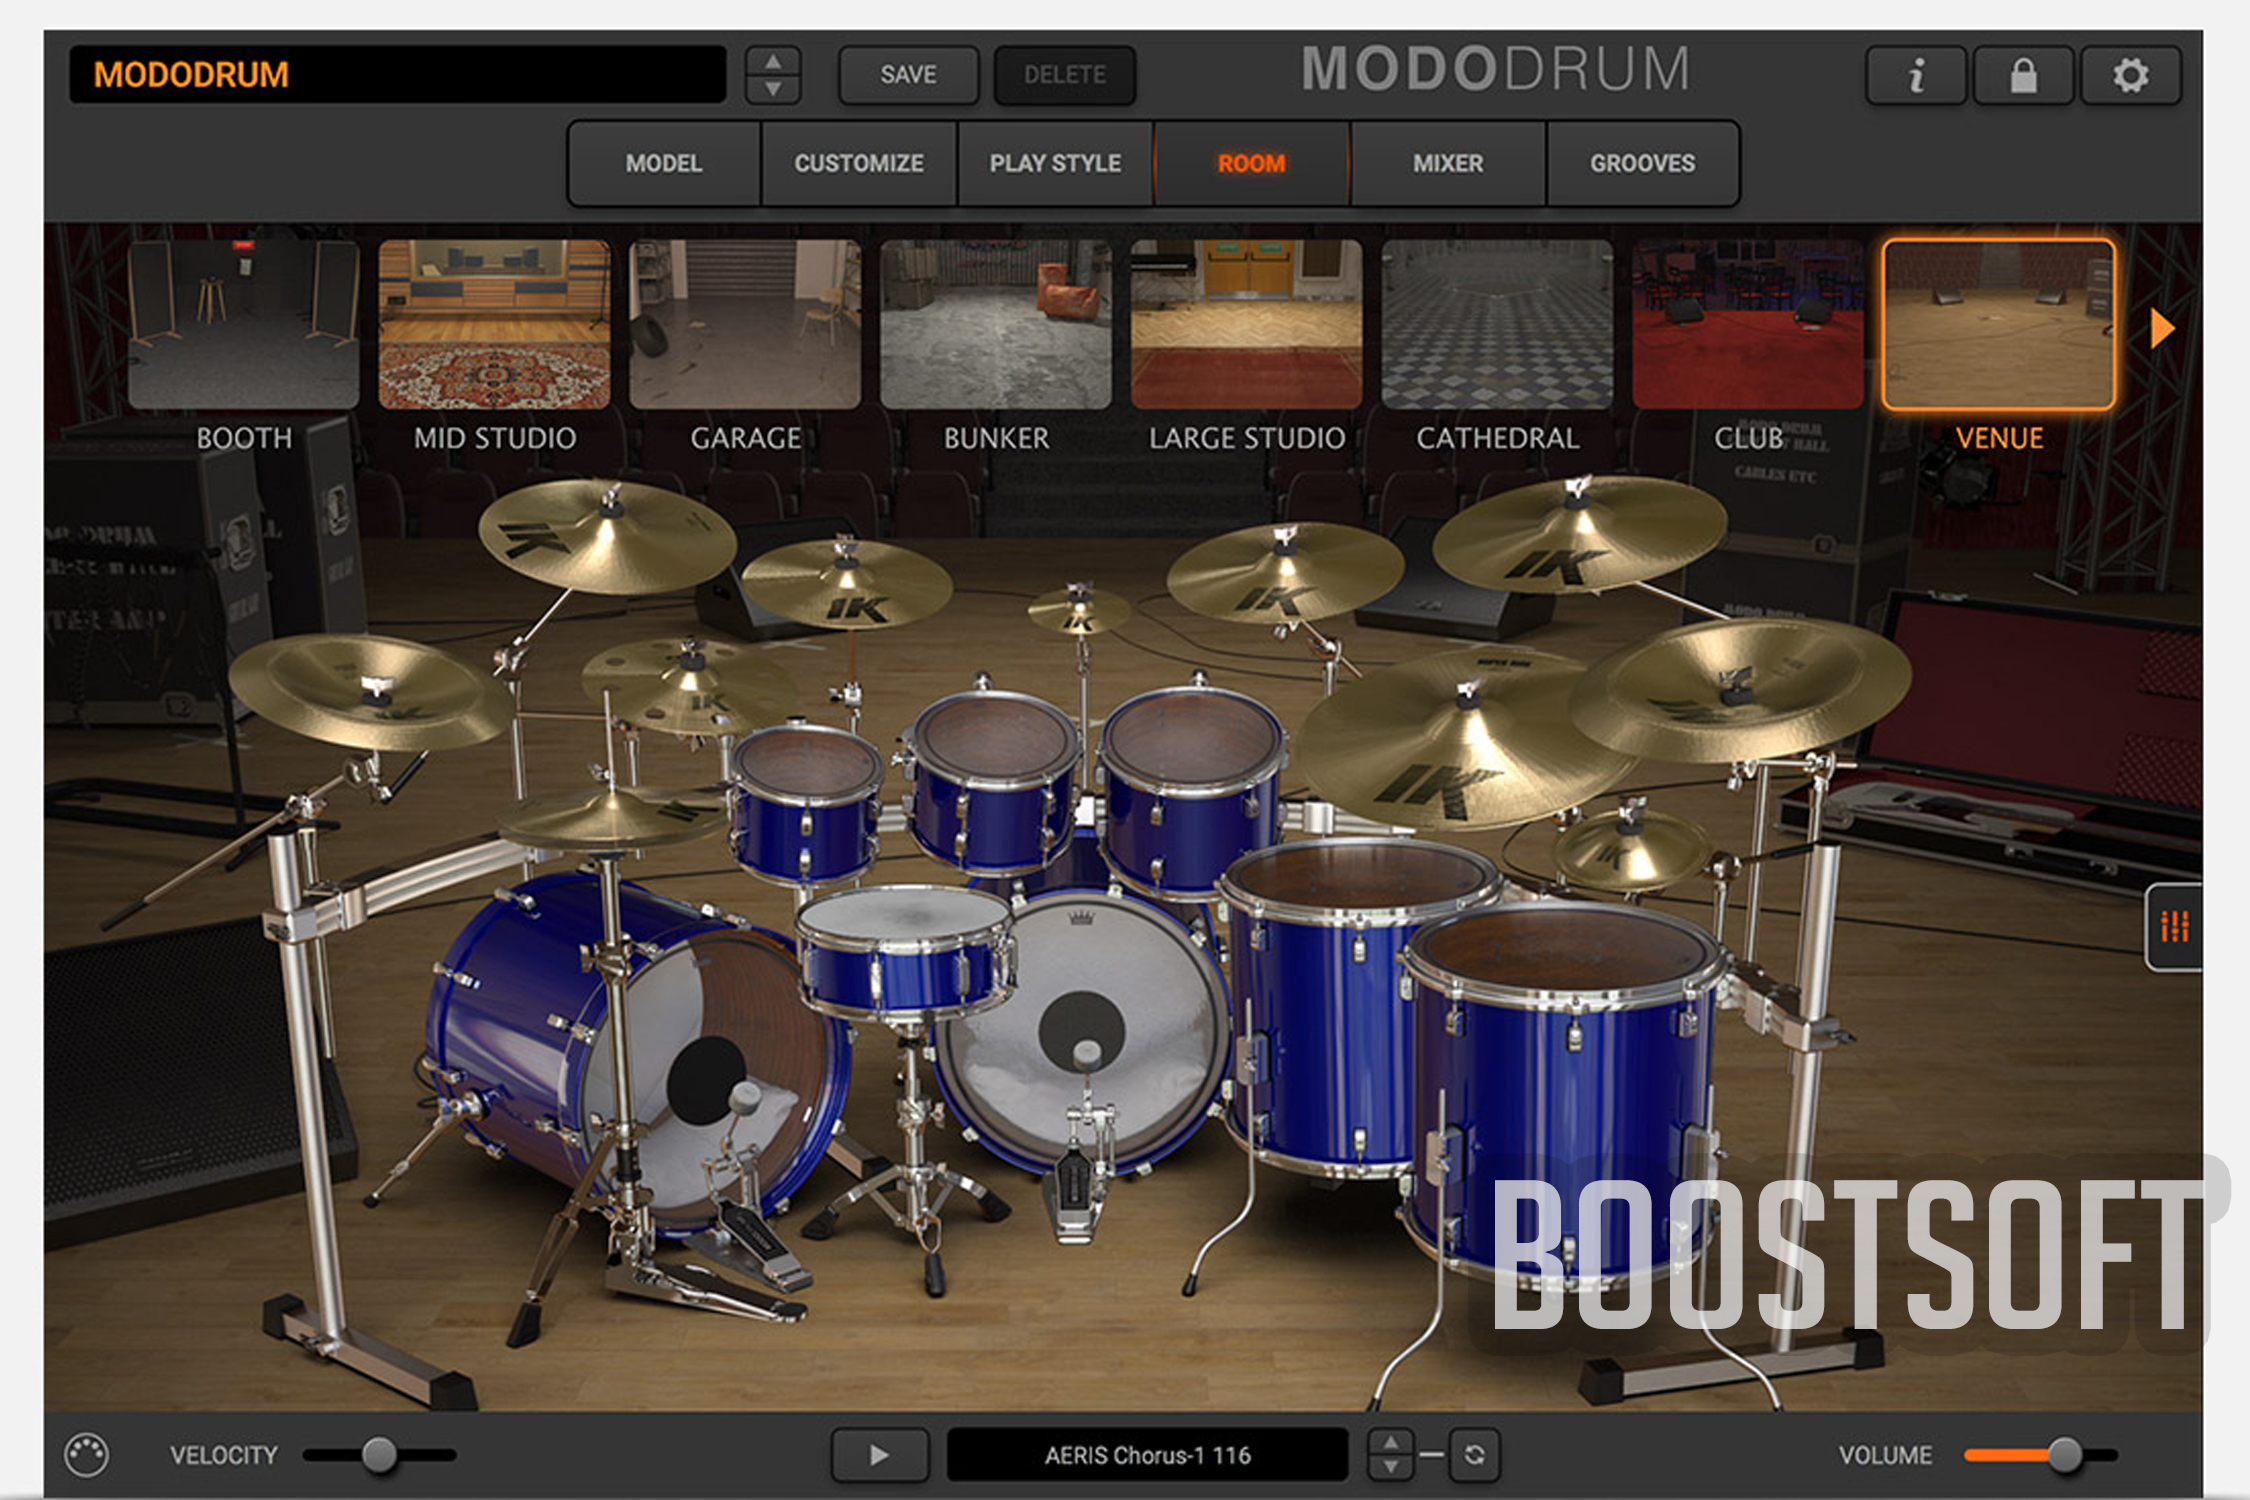Pick the LARGE STUDIO room thumbnail
This screenshot has width=2250, height=1500.
[1246, 324]
